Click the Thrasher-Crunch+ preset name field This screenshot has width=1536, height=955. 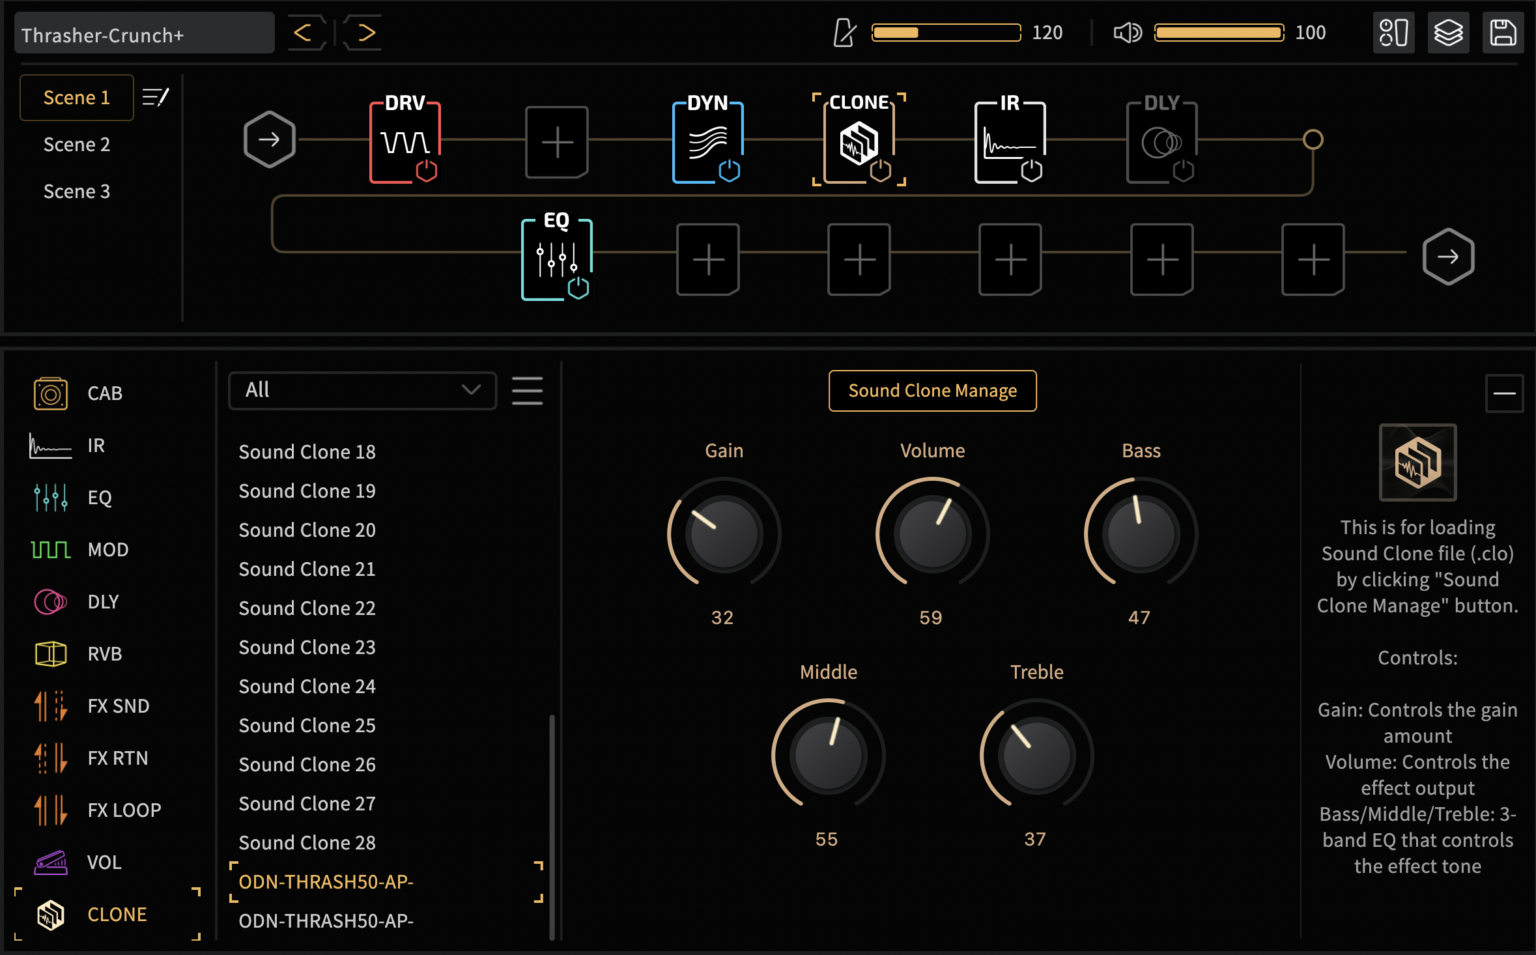[x=143, y=32]
